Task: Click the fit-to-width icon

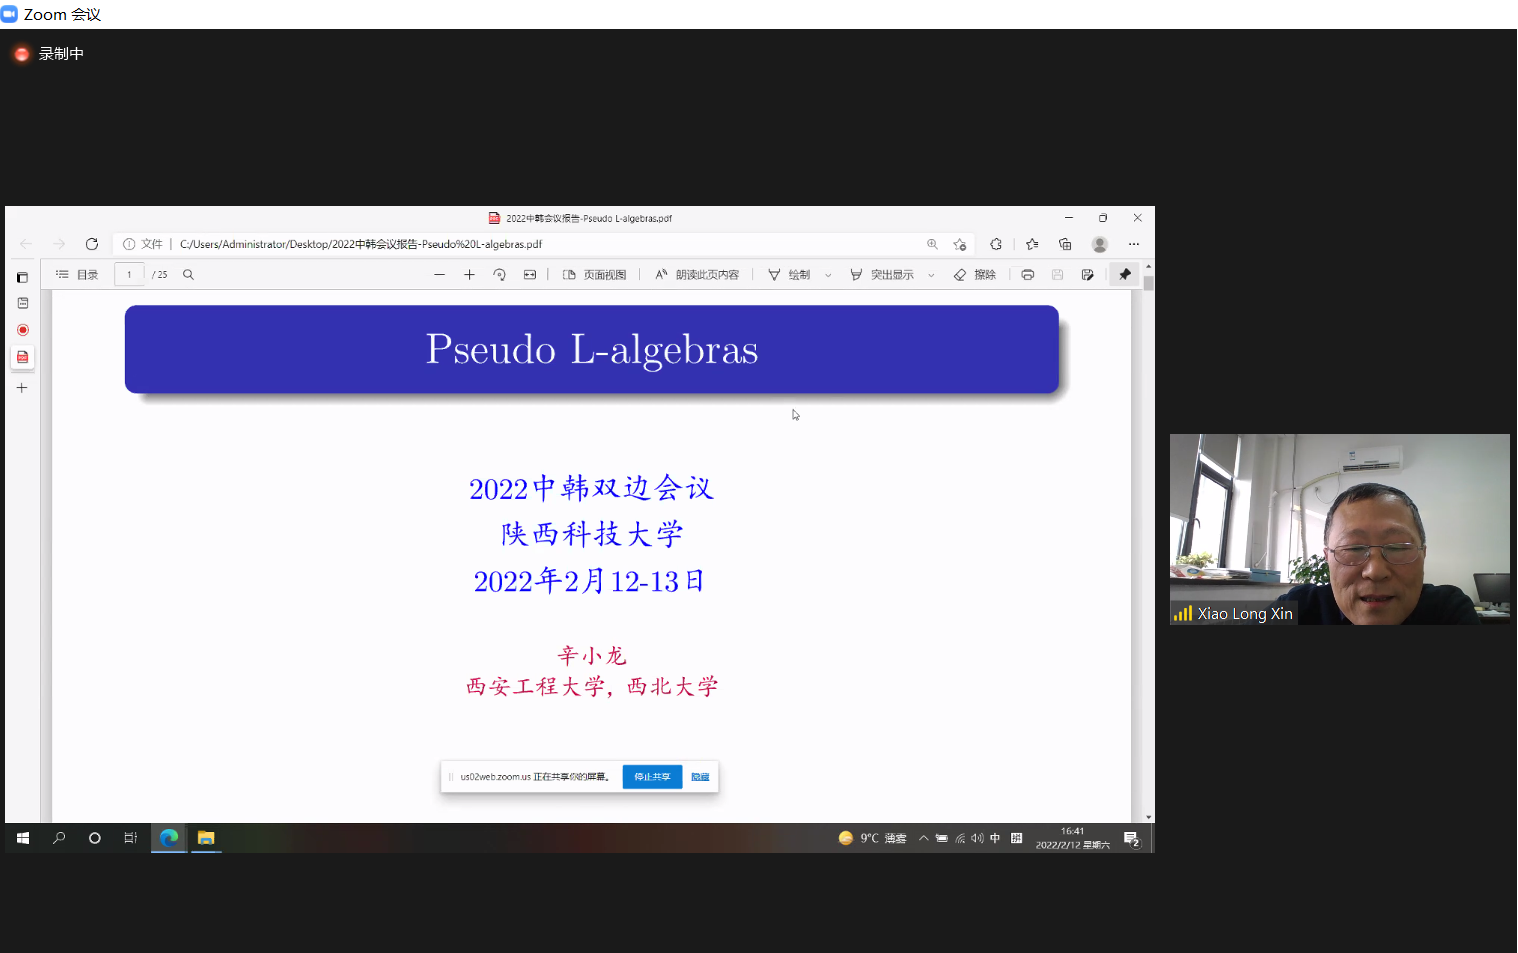Action: click(530, 275)
